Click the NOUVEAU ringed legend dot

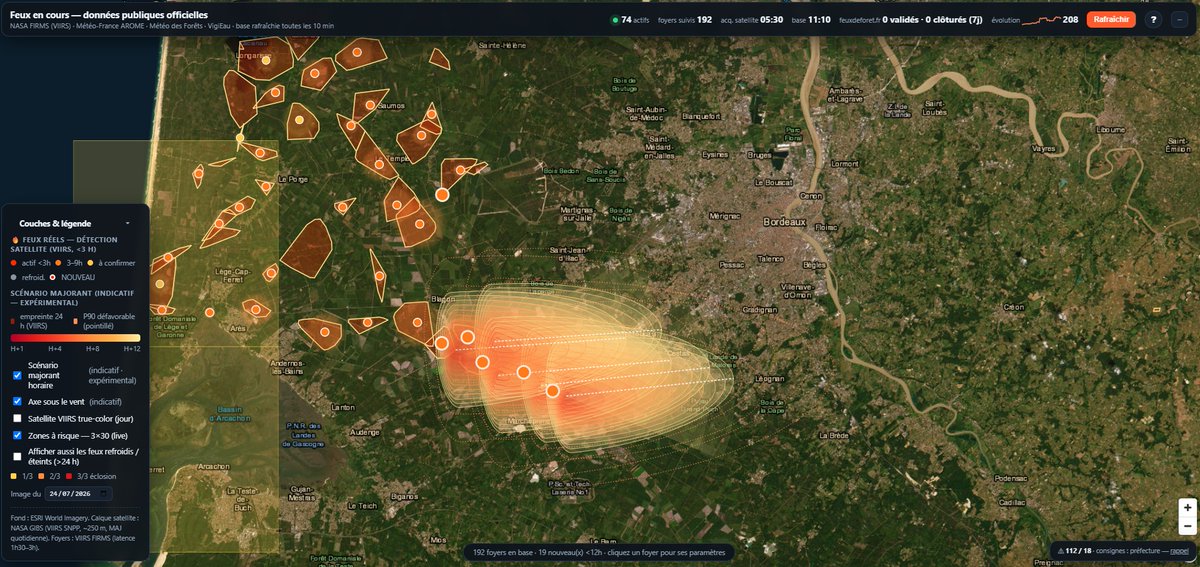[53, 277]
